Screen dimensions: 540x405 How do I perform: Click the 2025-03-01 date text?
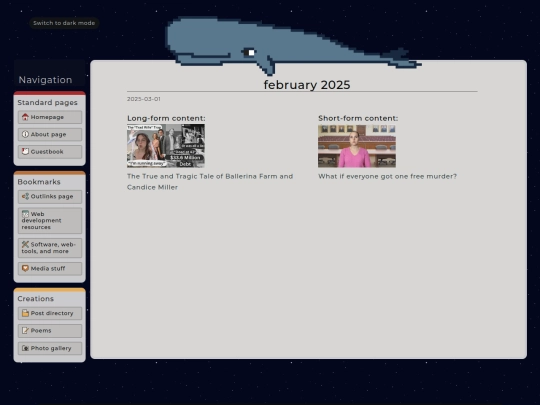click(x=144, y=99)
